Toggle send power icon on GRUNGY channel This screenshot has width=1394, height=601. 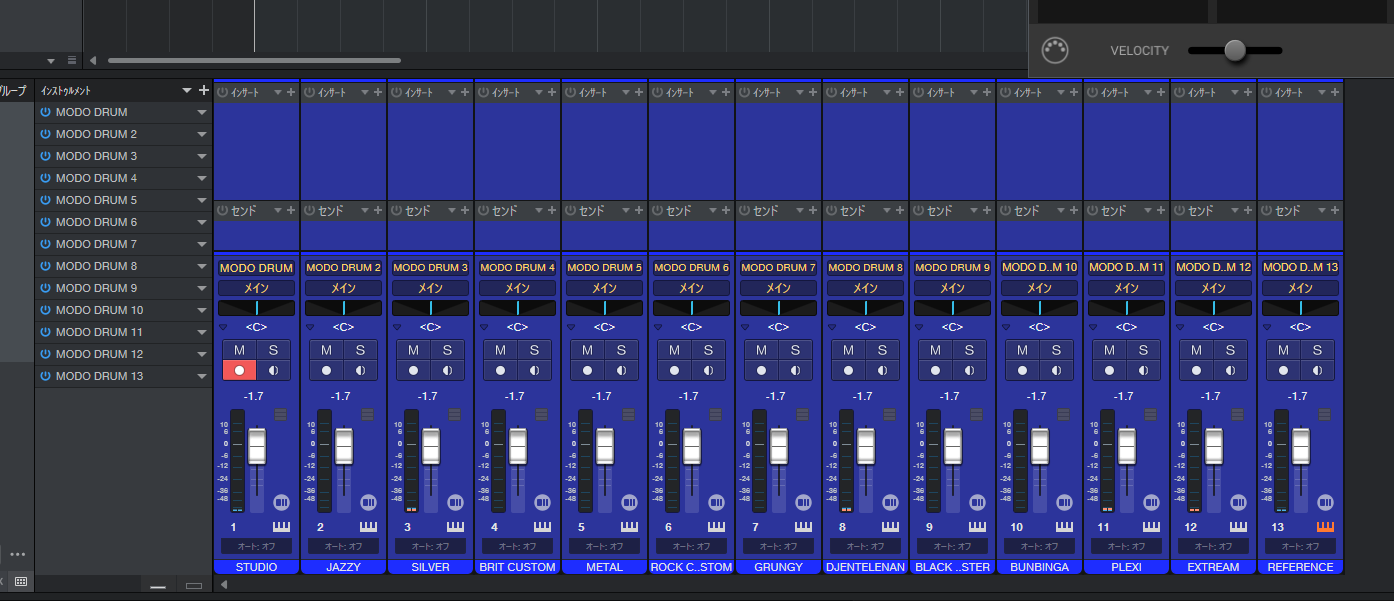click(746, 211)
